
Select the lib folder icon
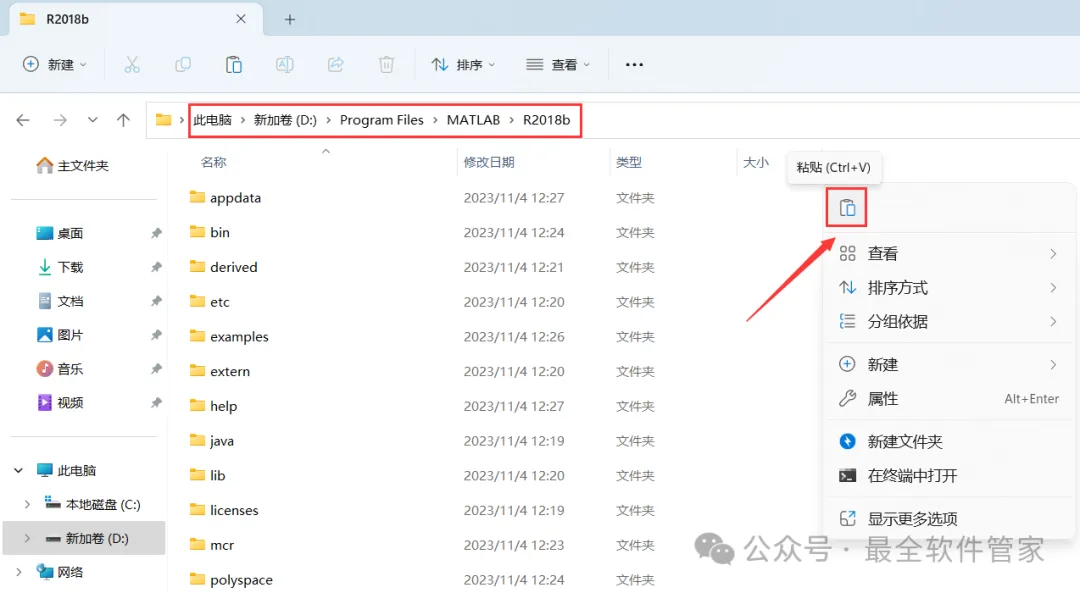(x=198, y=475)
